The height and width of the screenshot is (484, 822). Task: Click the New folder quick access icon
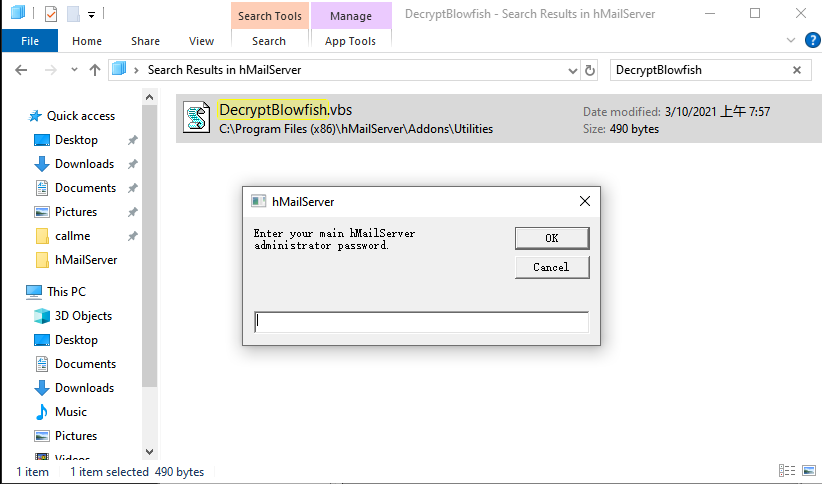(x=73, y=14)
